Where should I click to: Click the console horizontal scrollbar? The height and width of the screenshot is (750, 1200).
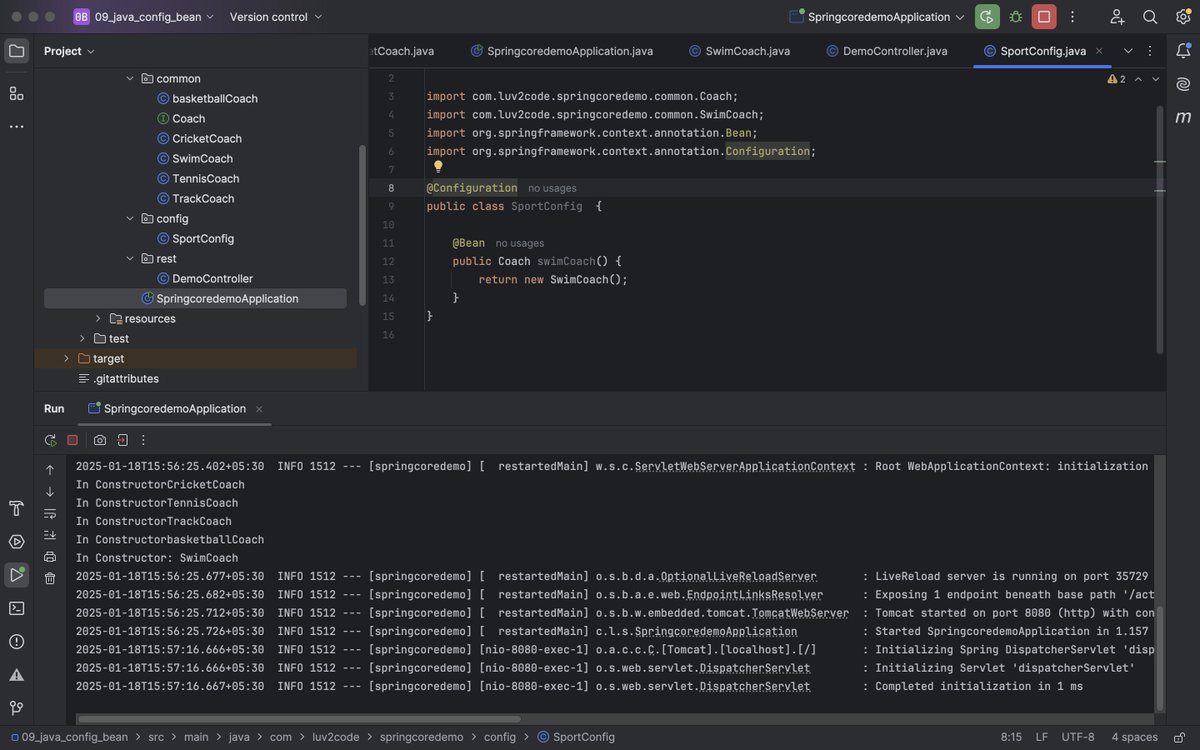[x=299, y=718]
